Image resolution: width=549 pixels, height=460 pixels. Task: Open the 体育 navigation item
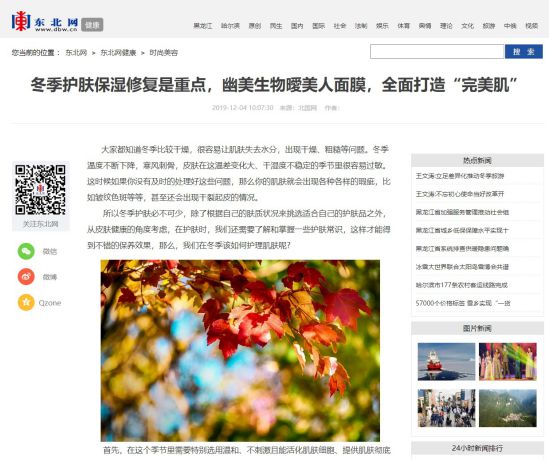tap(403, 26)
